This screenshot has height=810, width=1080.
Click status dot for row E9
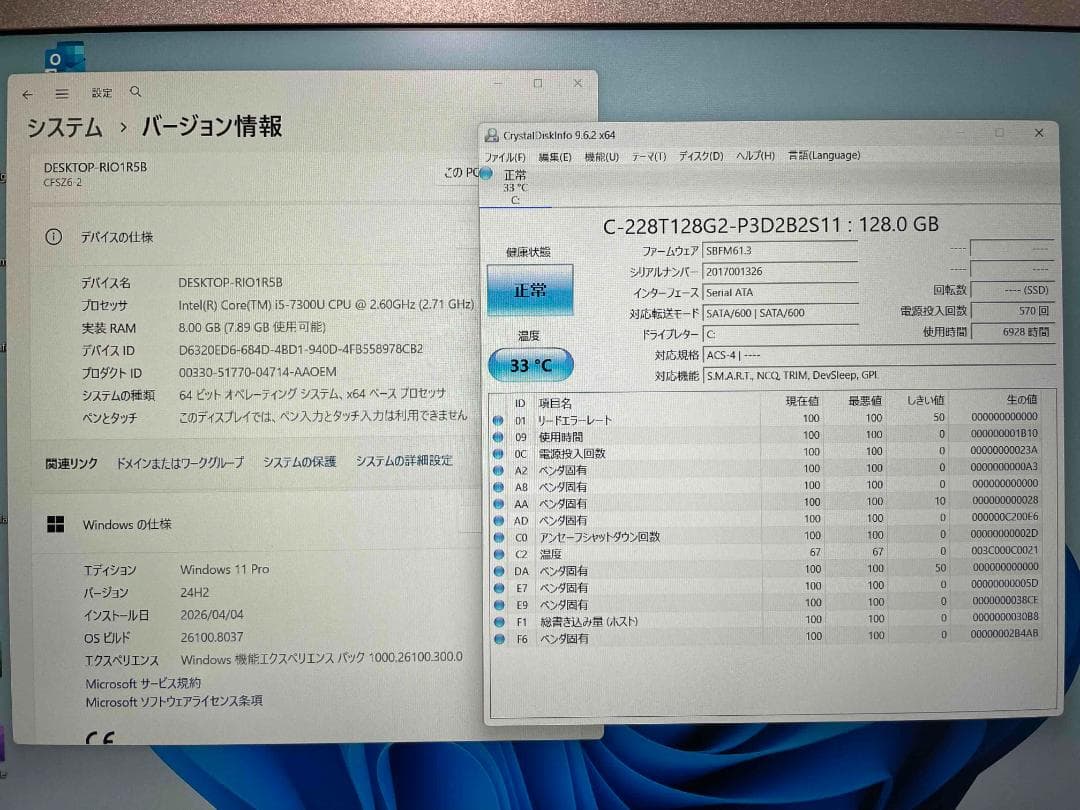(499, 605)
